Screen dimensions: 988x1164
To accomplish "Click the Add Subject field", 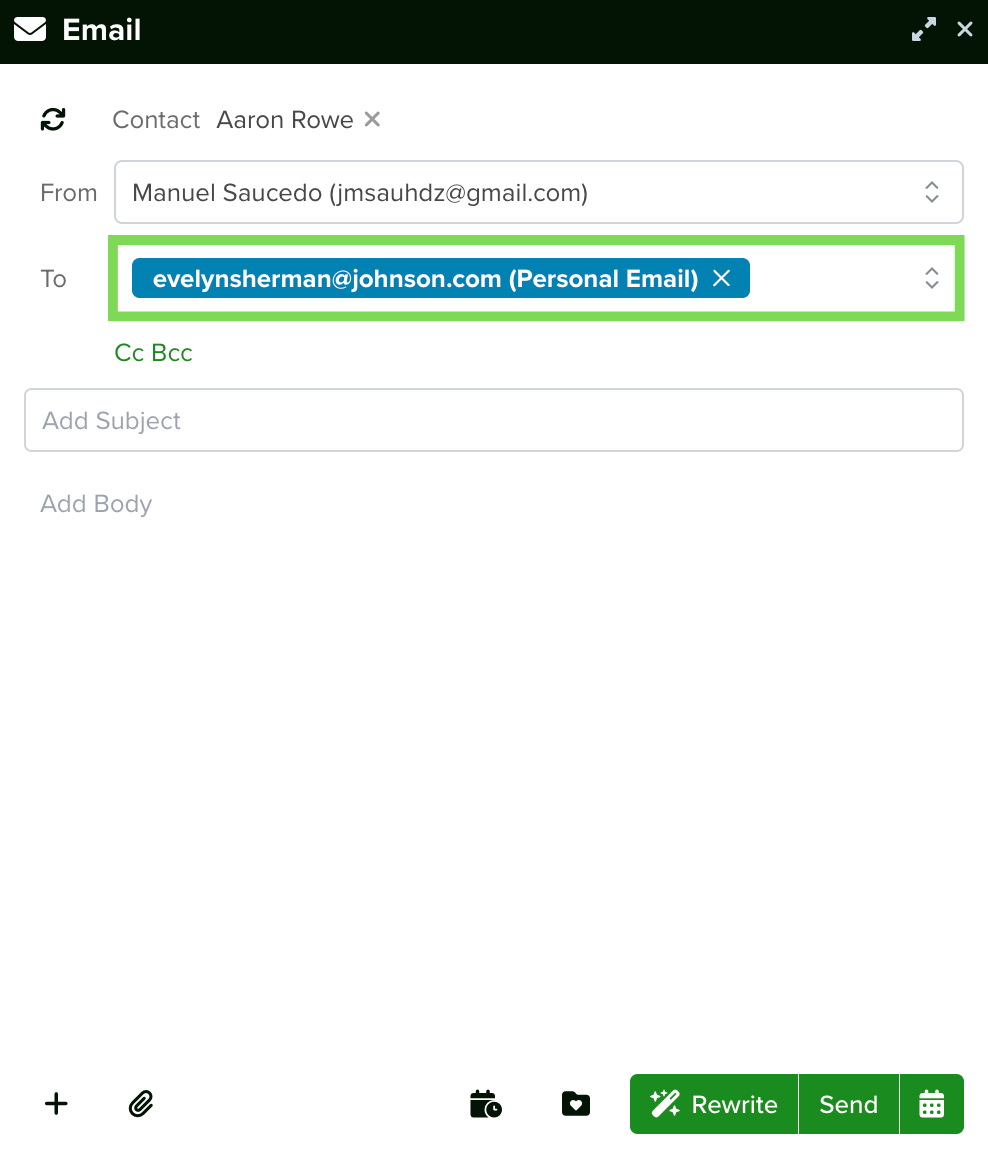I will click(494, 420).
